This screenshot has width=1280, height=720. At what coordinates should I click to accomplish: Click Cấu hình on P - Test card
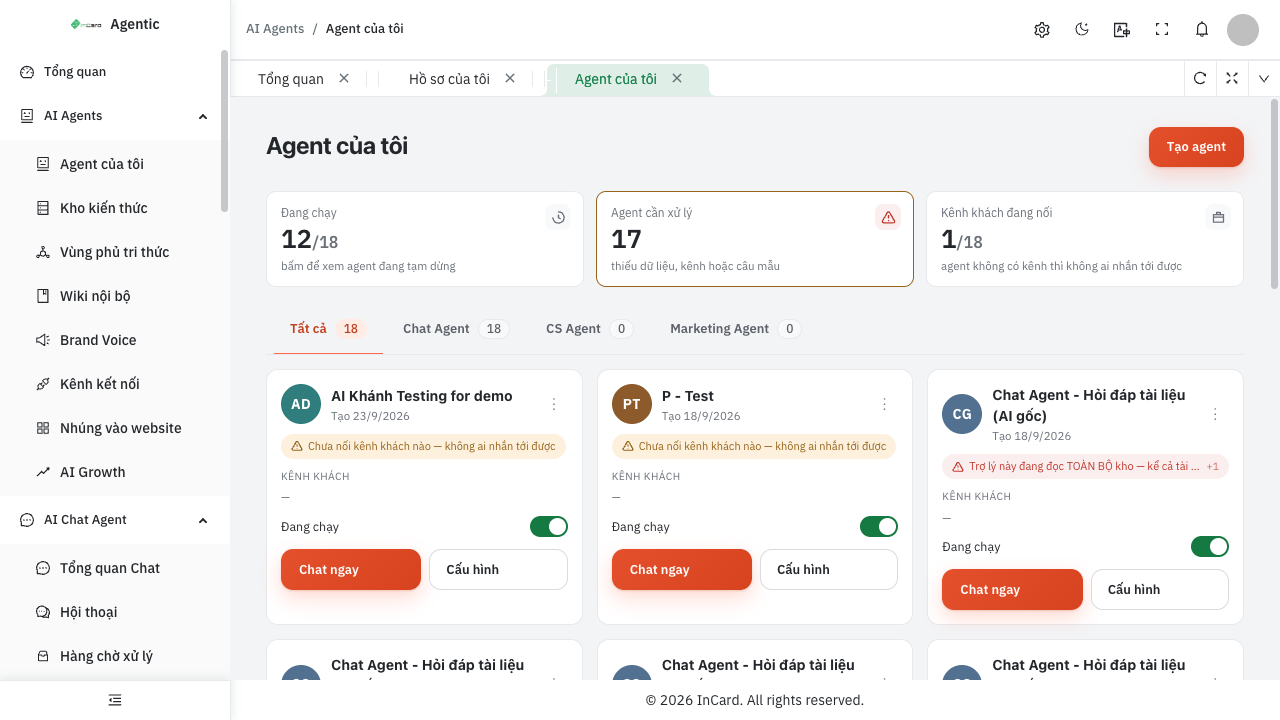pyautogui.click(x=829, y=569)
